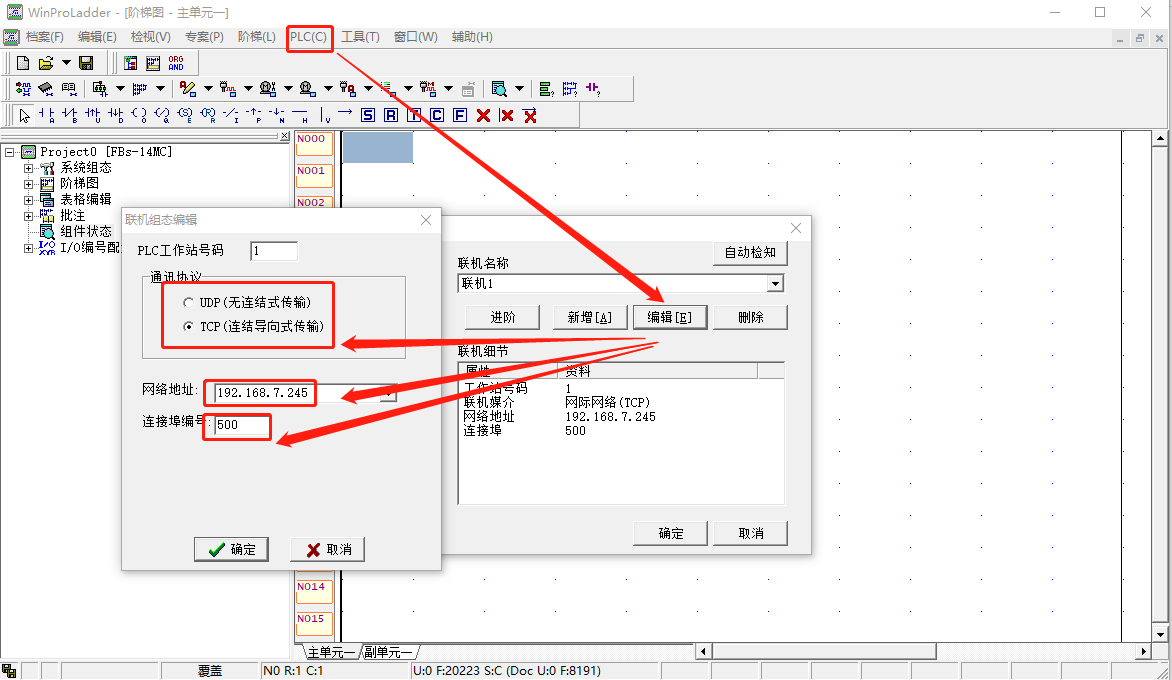The image size is (1172, 680).
Task: Insert inverted output coil Q
Action: [162, 115]
